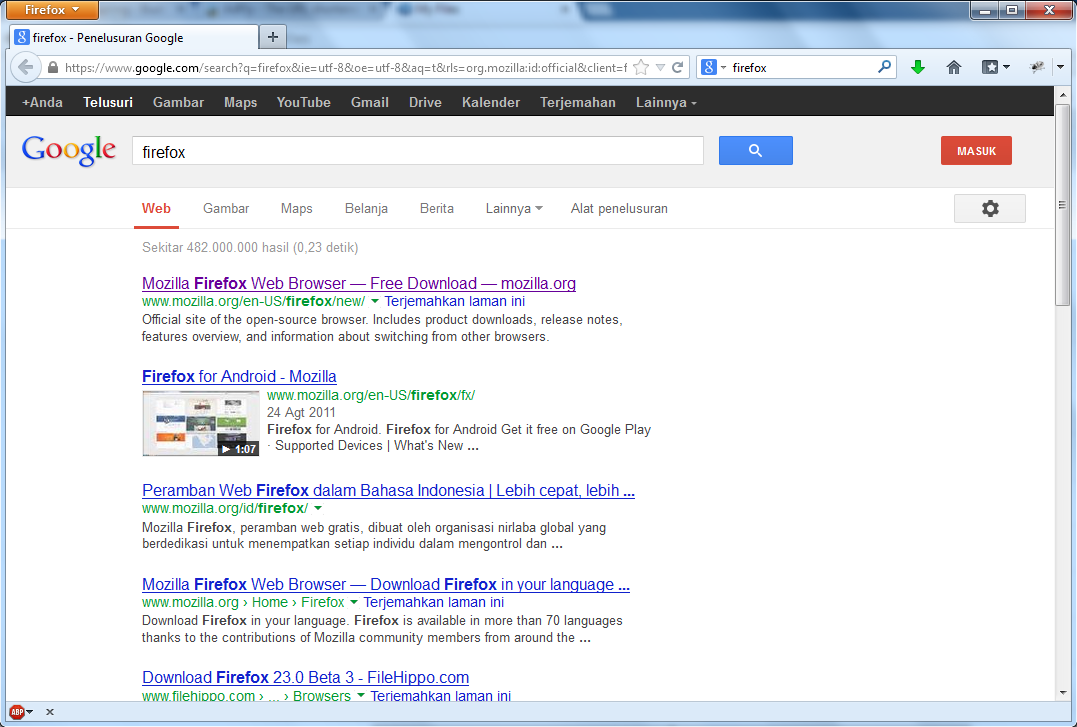Screen dimensions: 1077x727
Task: Expand green arrow after Home › Firefox breadcrumb
Action: pyautogui.click(x=354, y=602)
